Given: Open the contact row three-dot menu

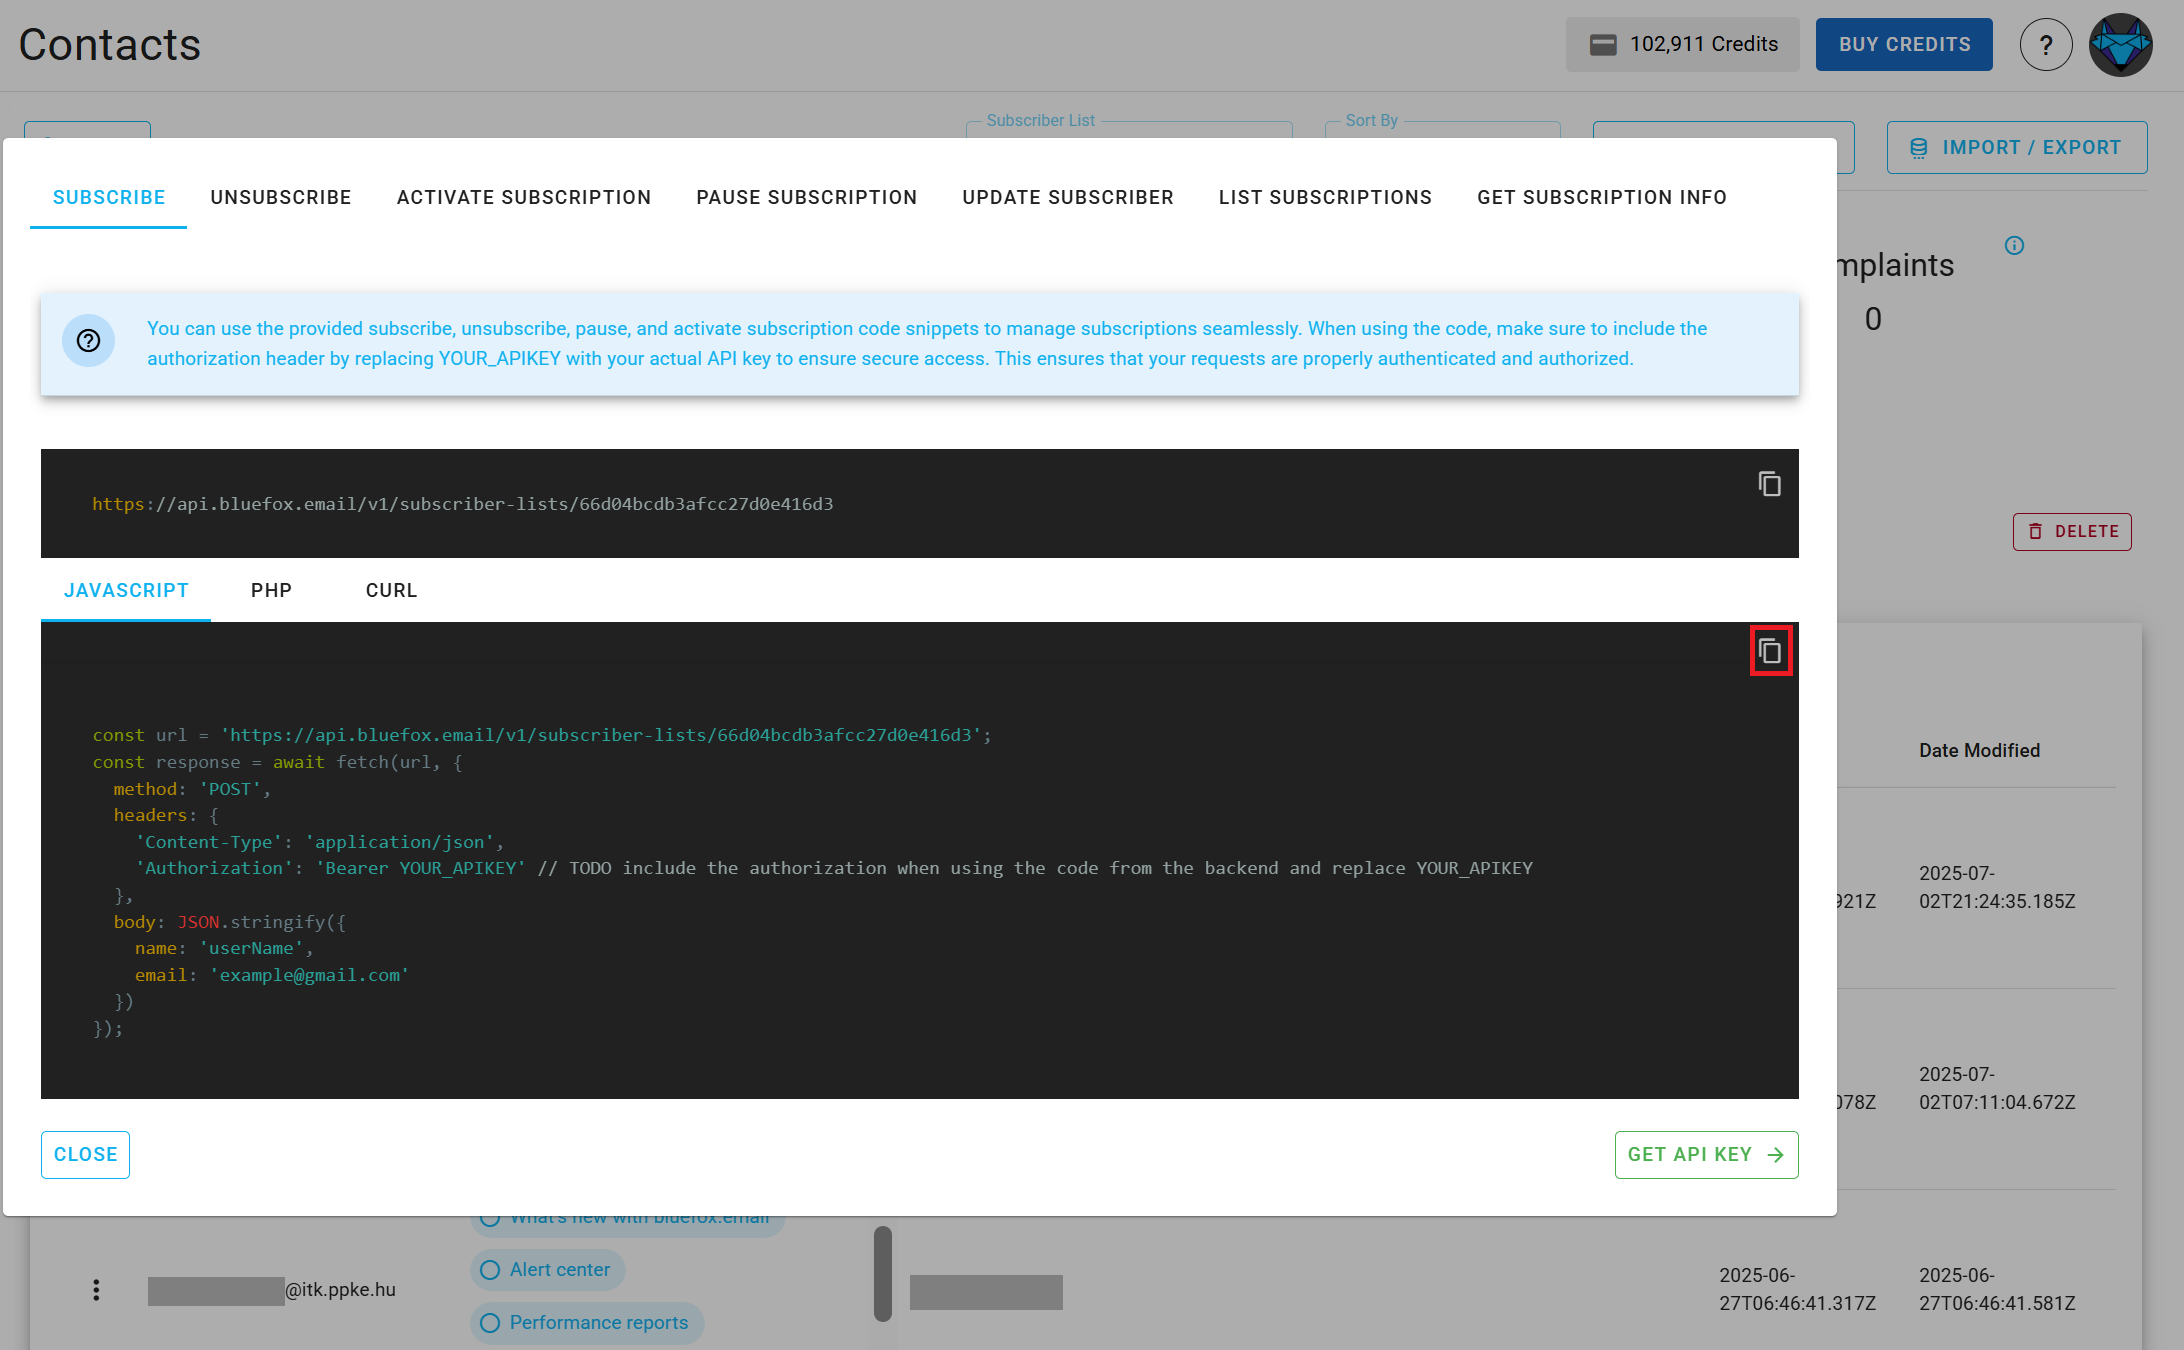Looking at the screenshot, I should click(x=96, y=1289).
